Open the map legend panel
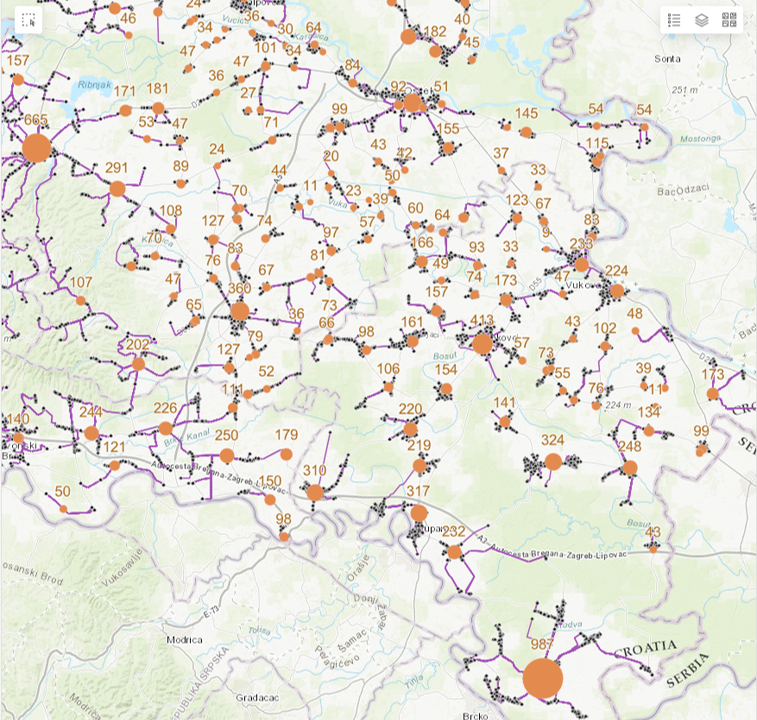This screenshot has height=720, width=757. point(674,20)
